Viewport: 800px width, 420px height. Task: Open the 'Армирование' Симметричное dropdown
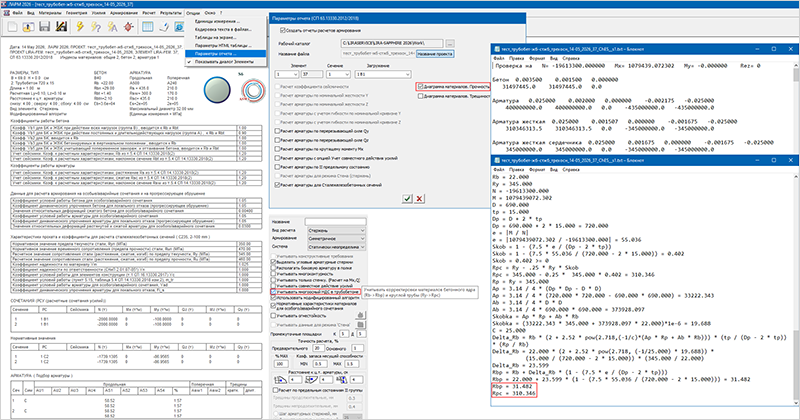point(336,239)
